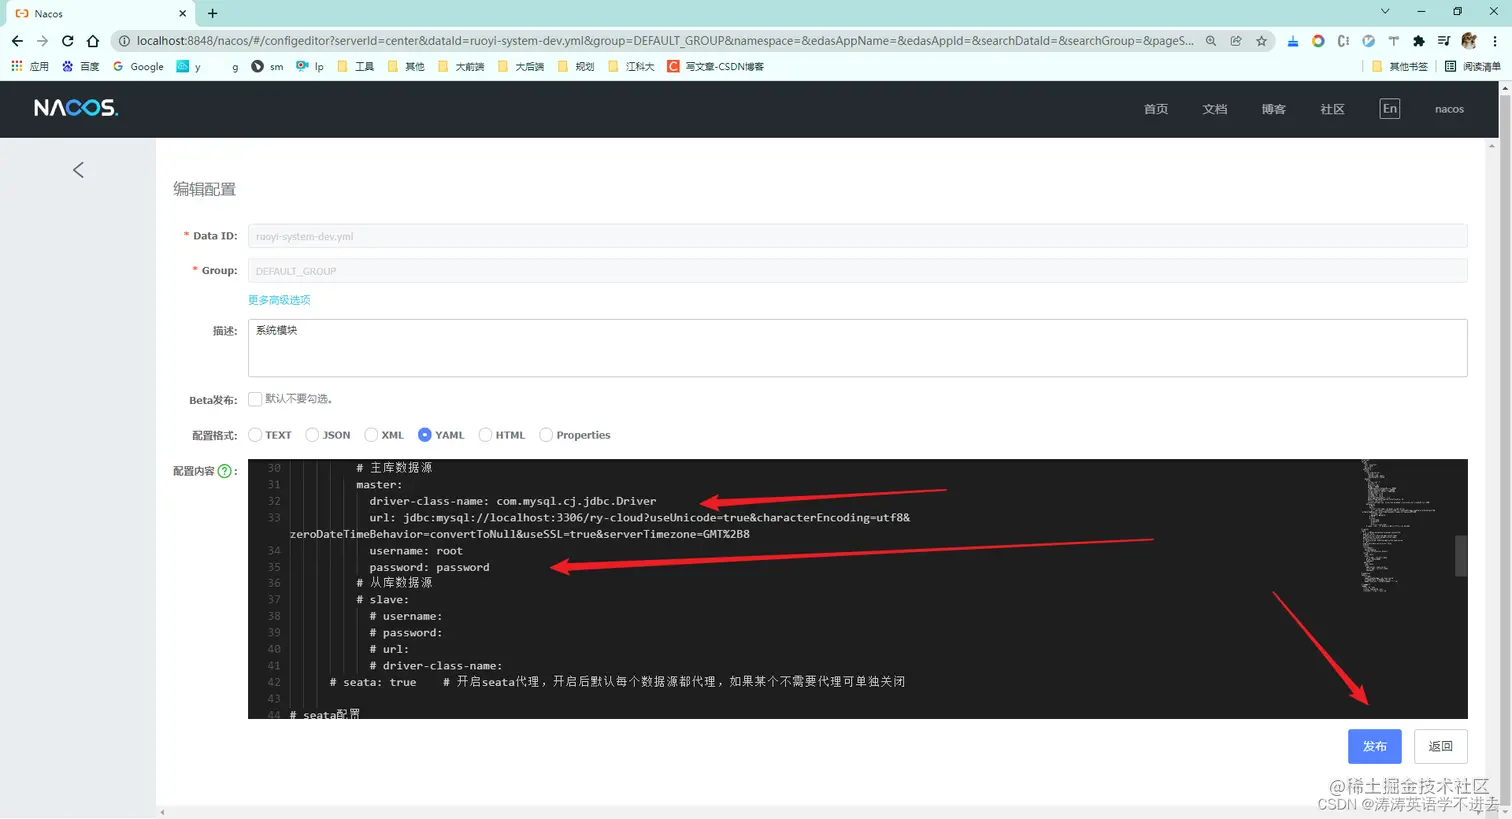Click browser back arrow
The image size is (1512, 819).
[17, 41]
